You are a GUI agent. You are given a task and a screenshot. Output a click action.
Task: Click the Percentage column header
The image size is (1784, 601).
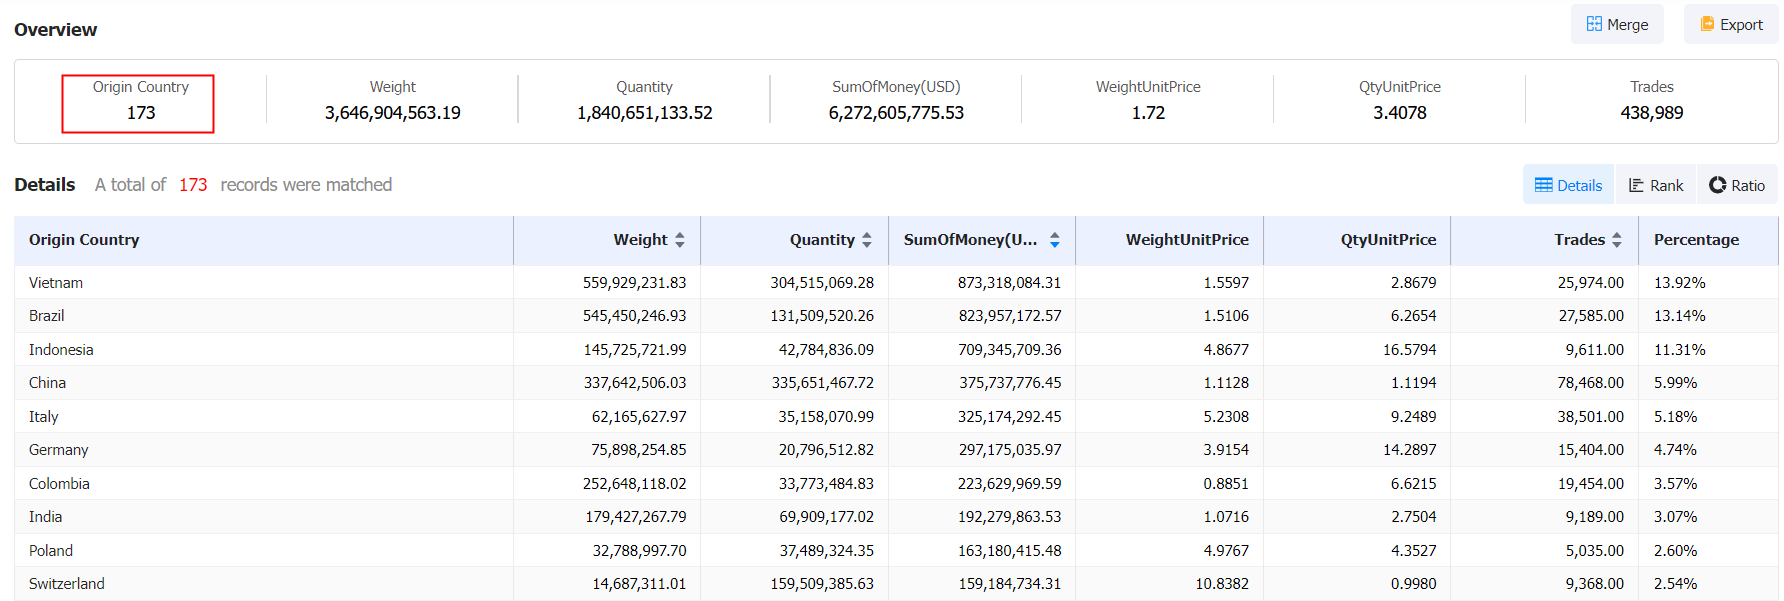[x=1696, y=240]
